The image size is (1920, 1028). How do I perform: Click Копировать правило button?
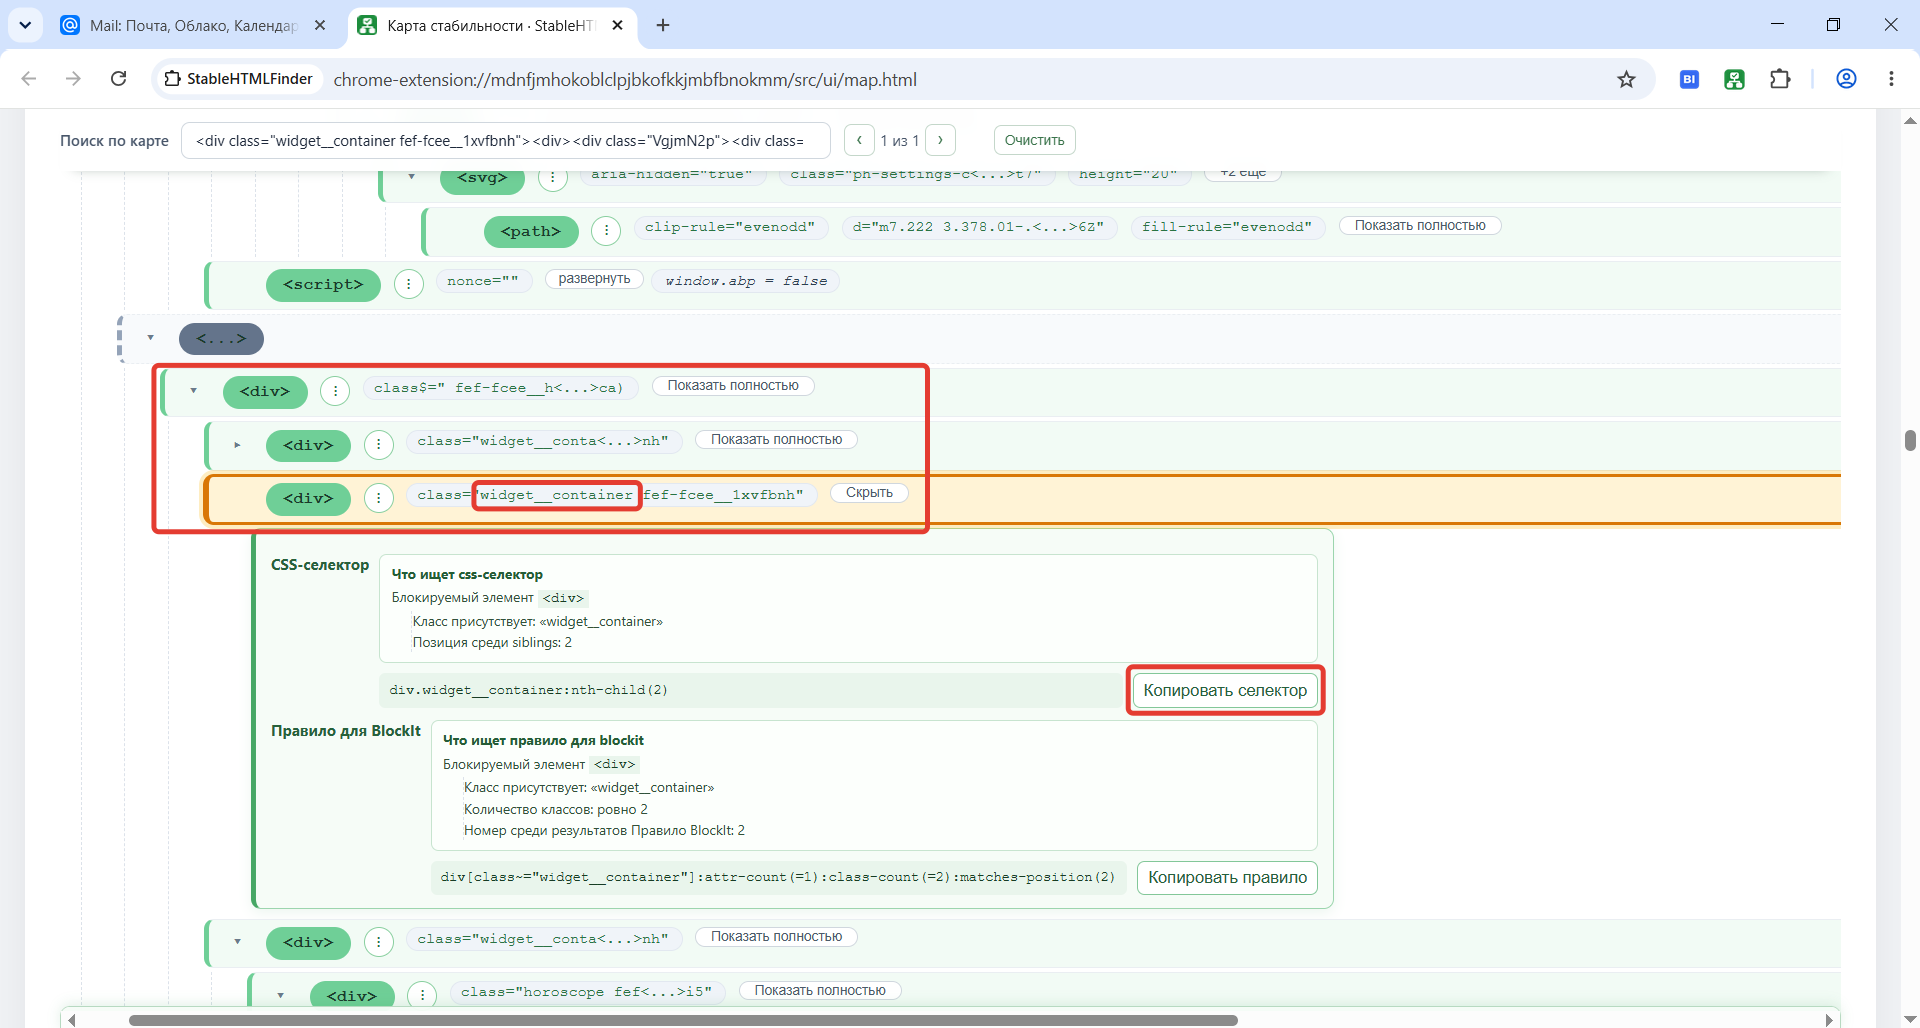1227,877
